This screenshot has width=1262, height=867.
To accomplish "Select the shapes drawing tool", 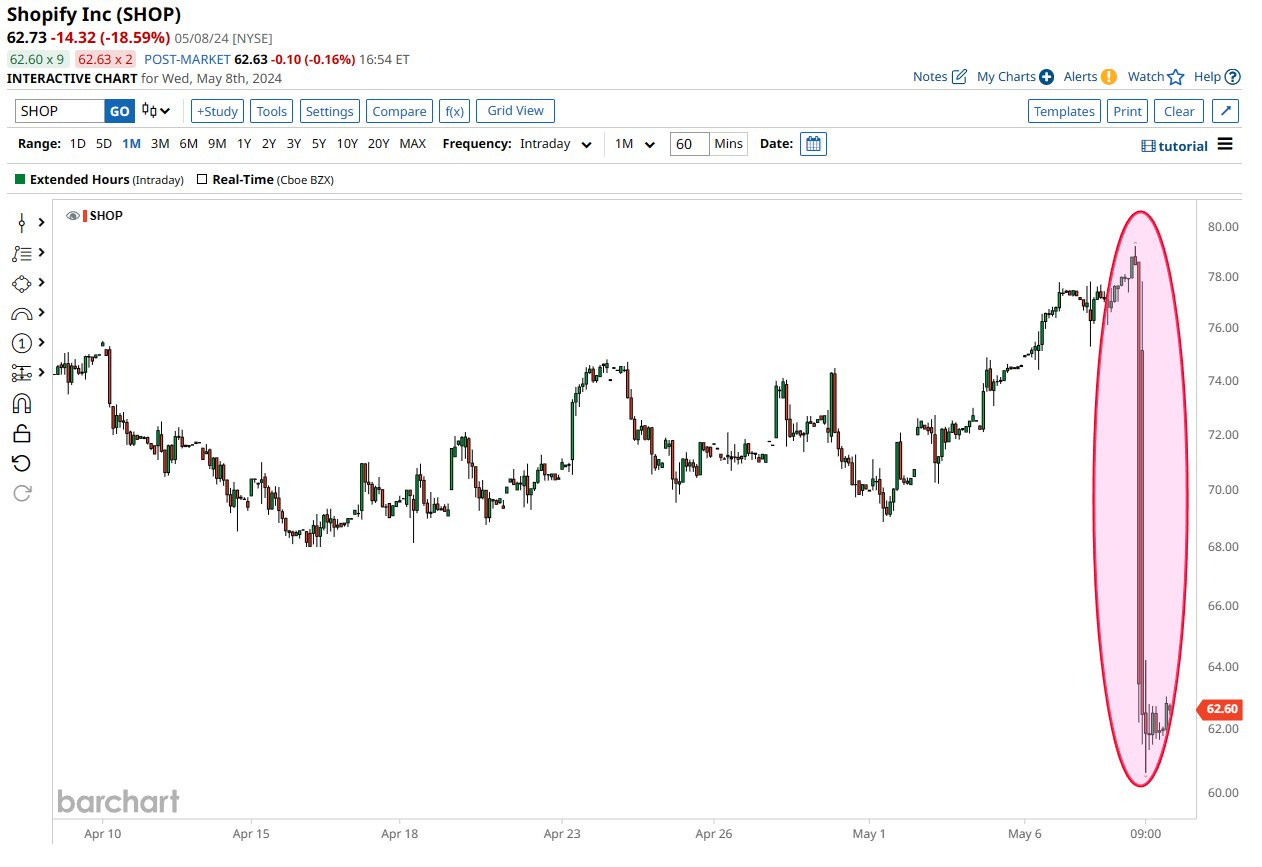I will (22, 283).
